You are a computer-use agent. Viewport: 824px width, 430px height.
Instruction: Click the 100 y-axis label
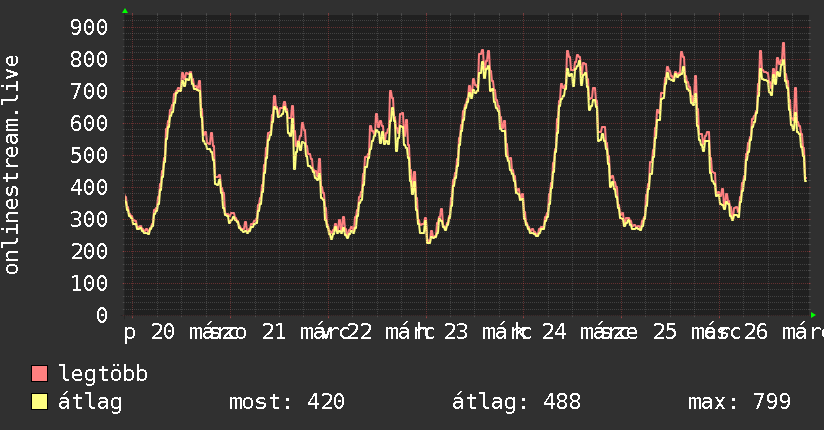click(89, 284)
